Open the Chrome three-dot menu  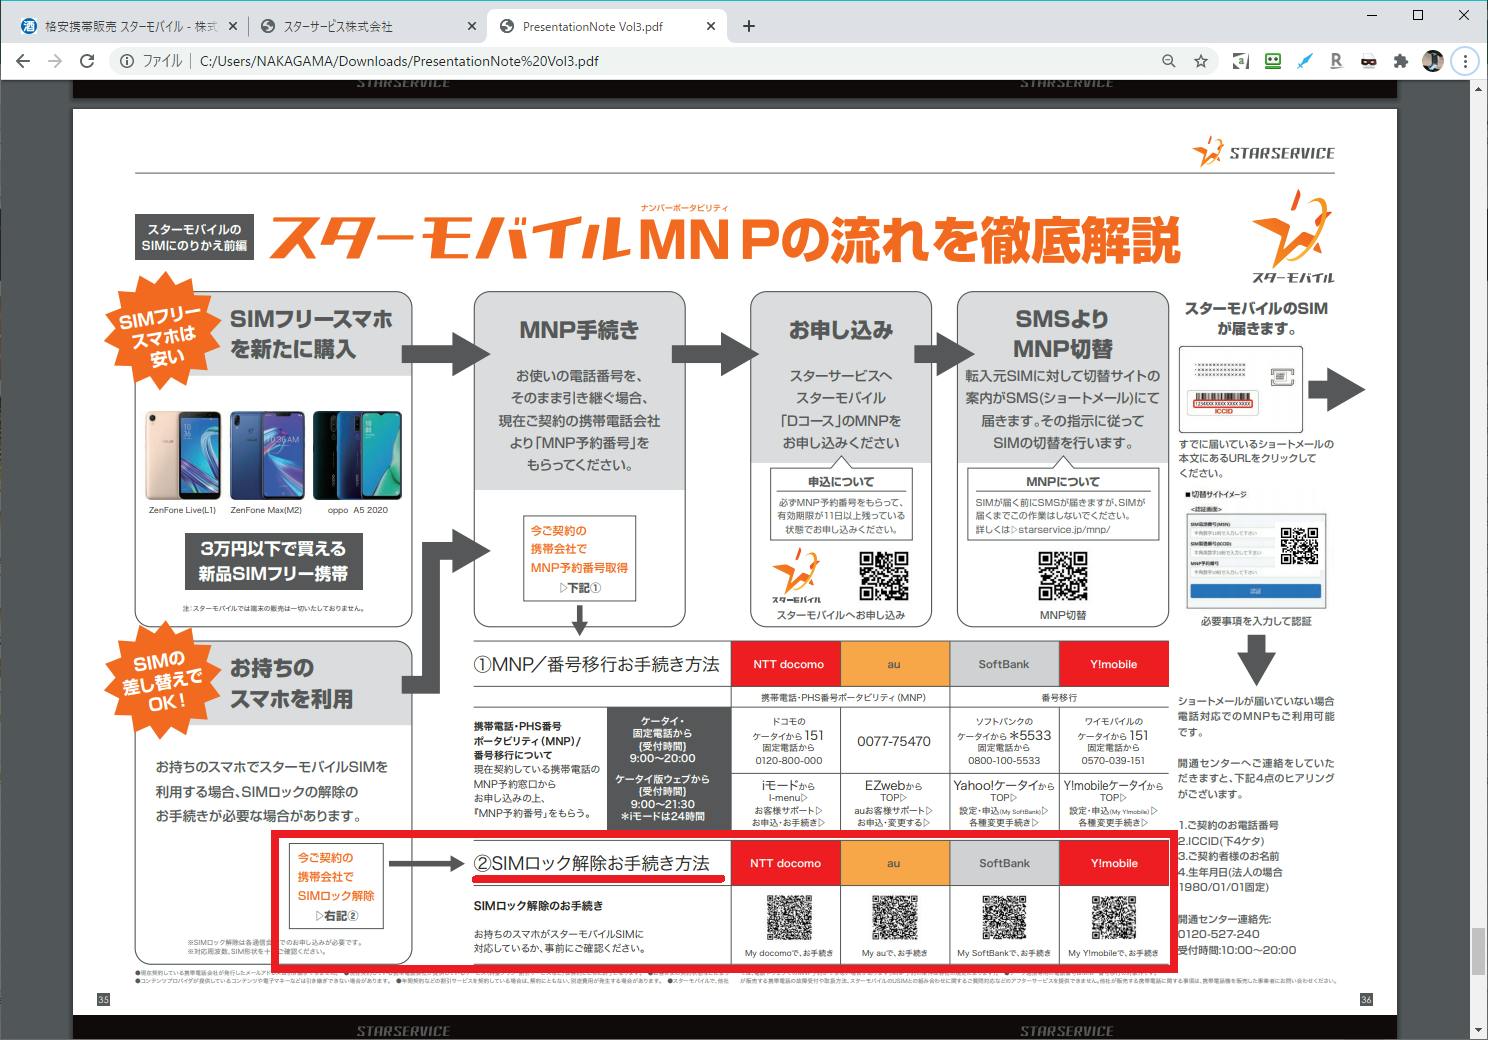pyautogui.click(x=1465, y=61)
